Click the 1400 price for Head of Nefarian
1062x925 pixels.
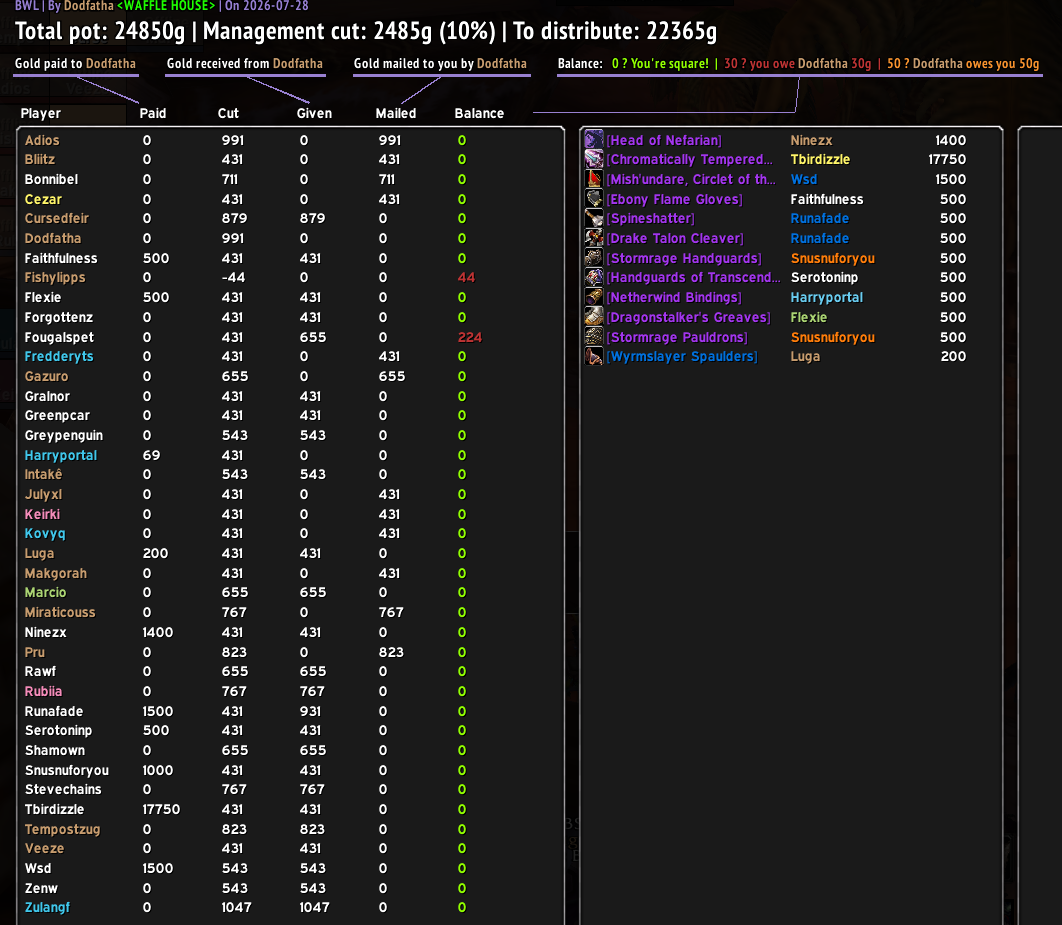950,140
